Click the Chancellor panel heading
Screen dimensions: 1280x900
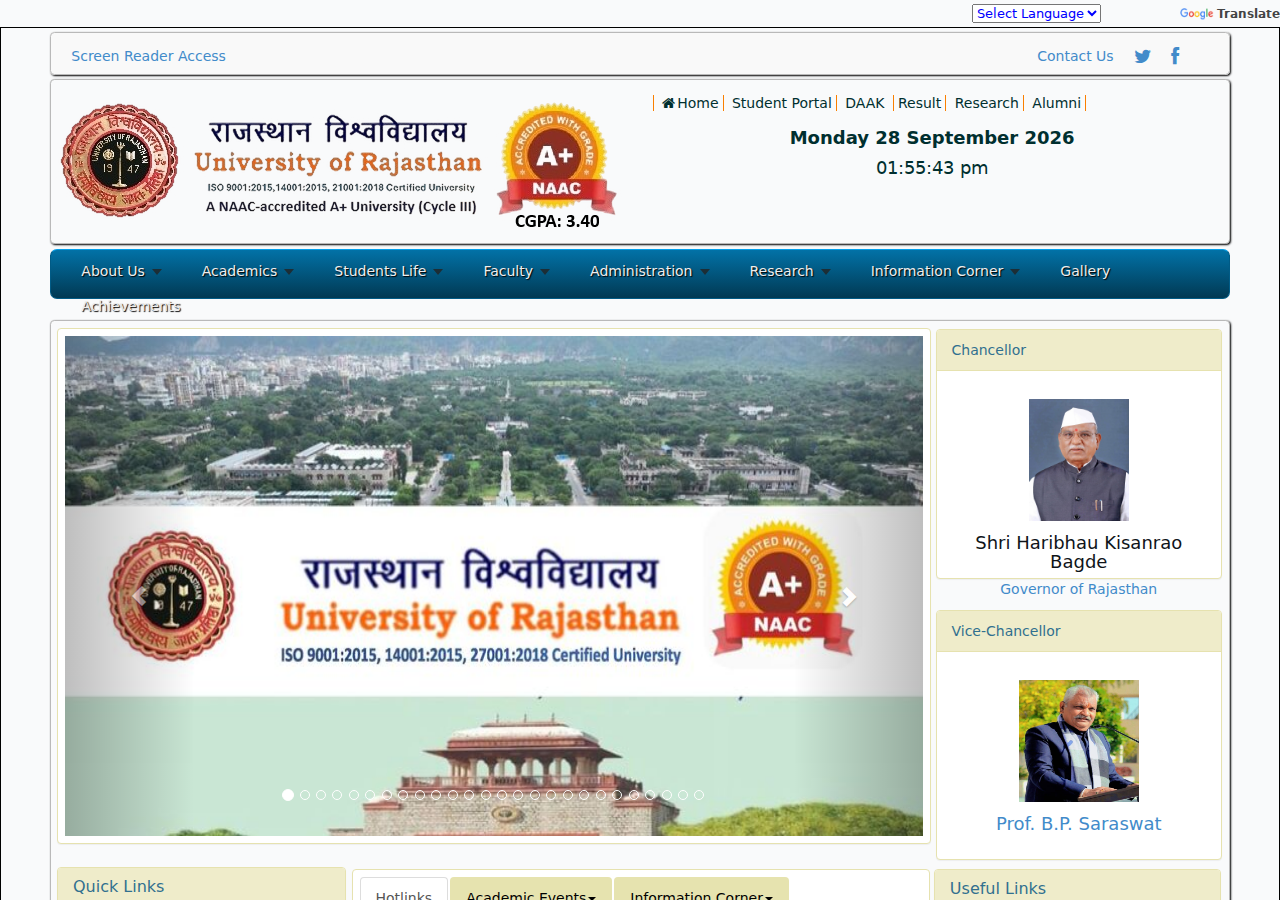1079,350
